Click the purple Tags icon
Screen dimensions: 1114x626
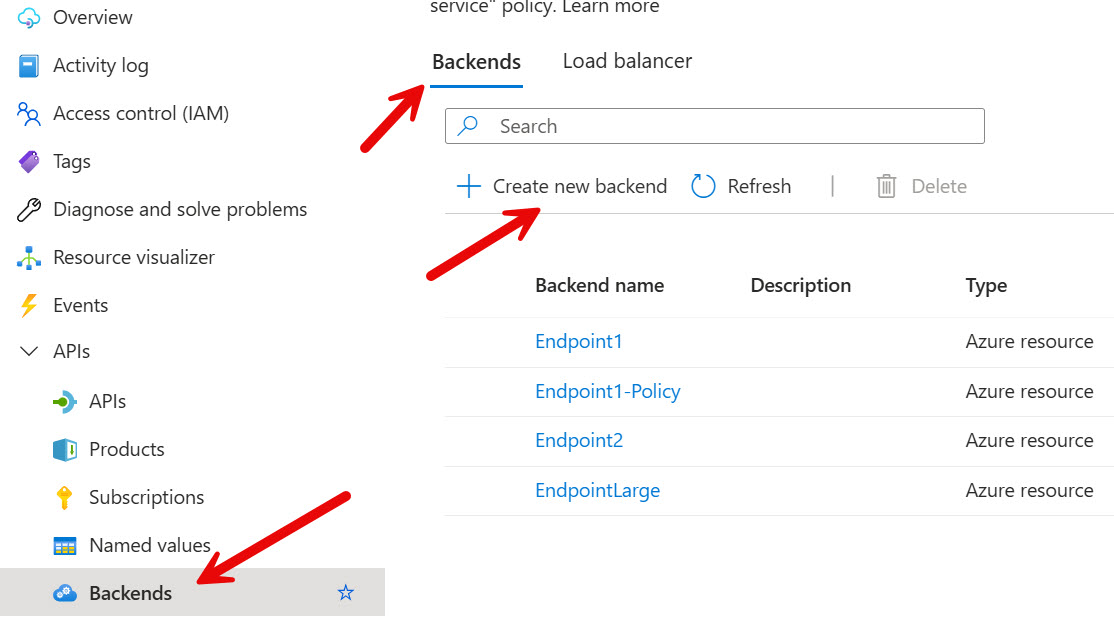pyautogui.click(x=29, y=162)
